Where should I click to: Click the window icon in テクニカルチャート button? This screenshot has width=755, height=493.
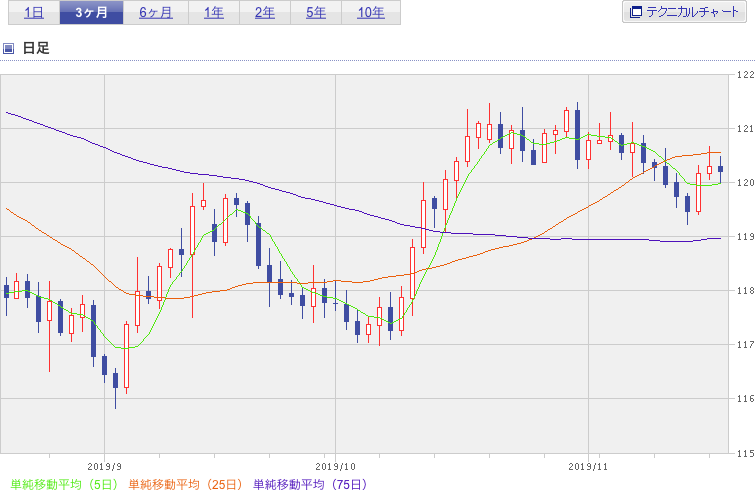[x=636, y=12]
